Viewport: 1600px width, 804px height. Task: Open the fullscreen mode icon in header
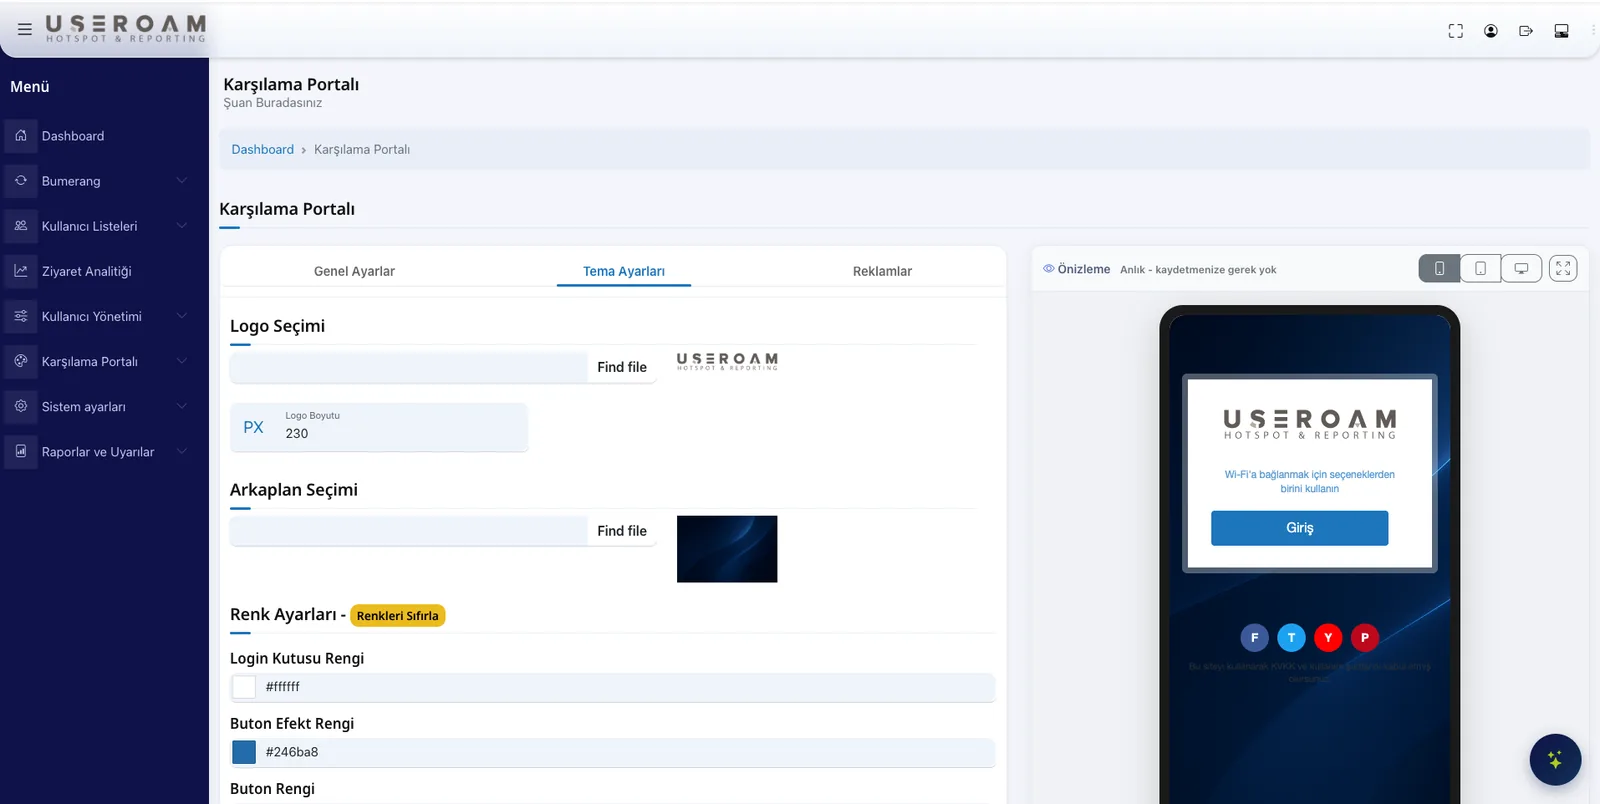[x=1456, y=31]
